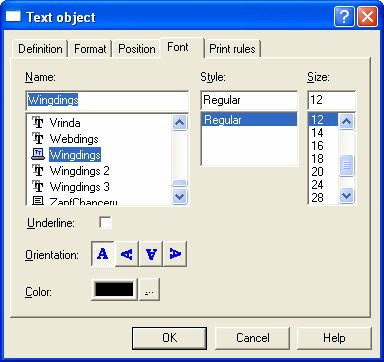Select Wingdings 2 in font list

tap(80, 171)
